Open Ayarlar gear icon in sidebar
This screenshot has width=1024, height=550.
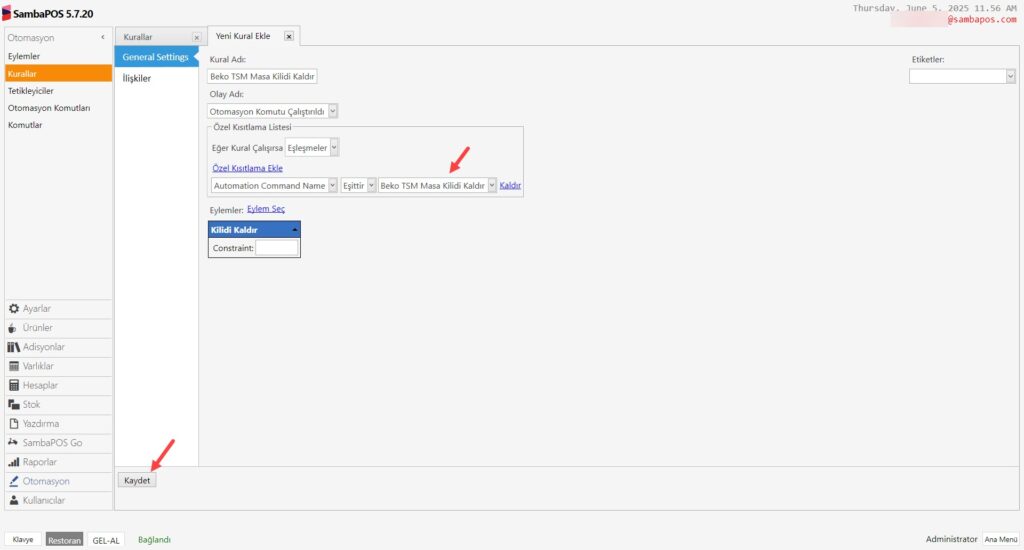pos(14,308)
